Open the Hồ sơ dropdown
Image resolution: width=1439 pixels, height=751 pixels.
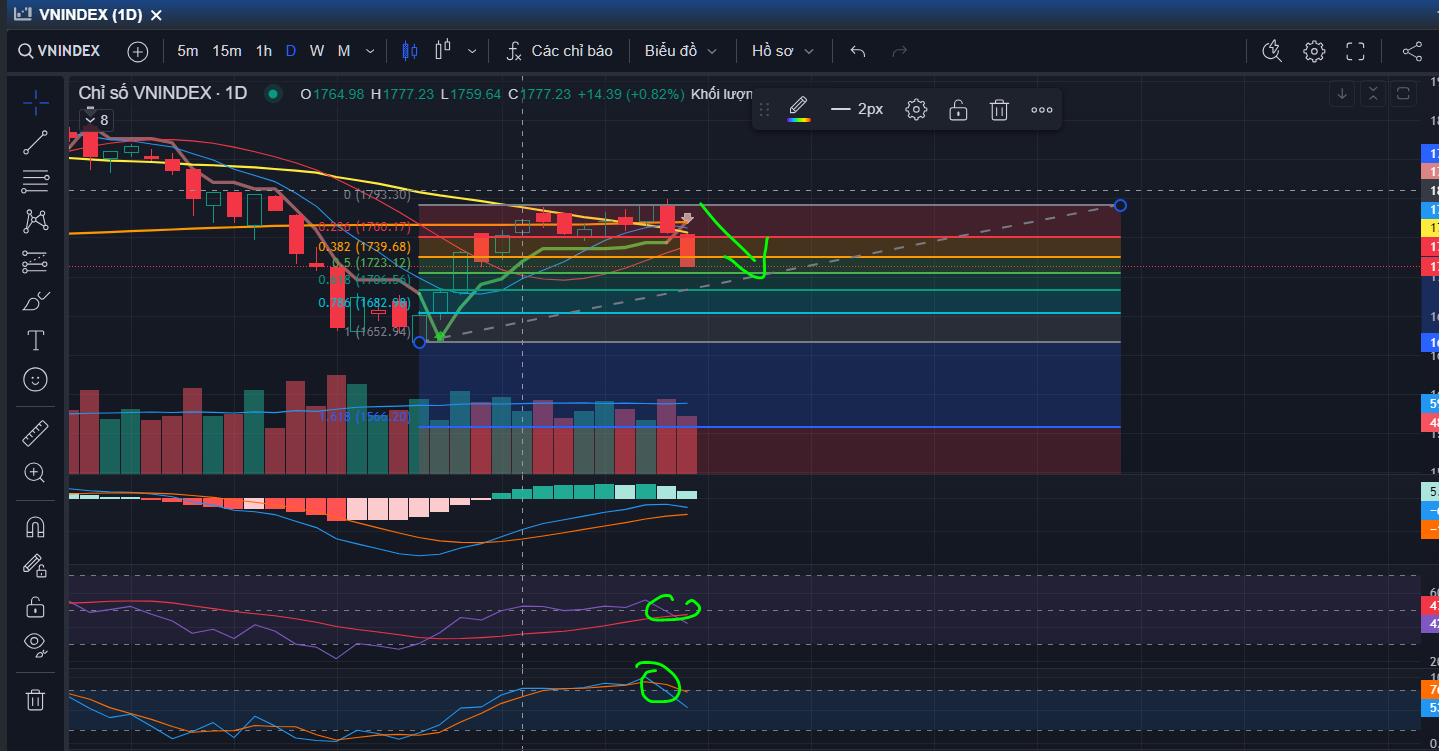click(783, 51)
